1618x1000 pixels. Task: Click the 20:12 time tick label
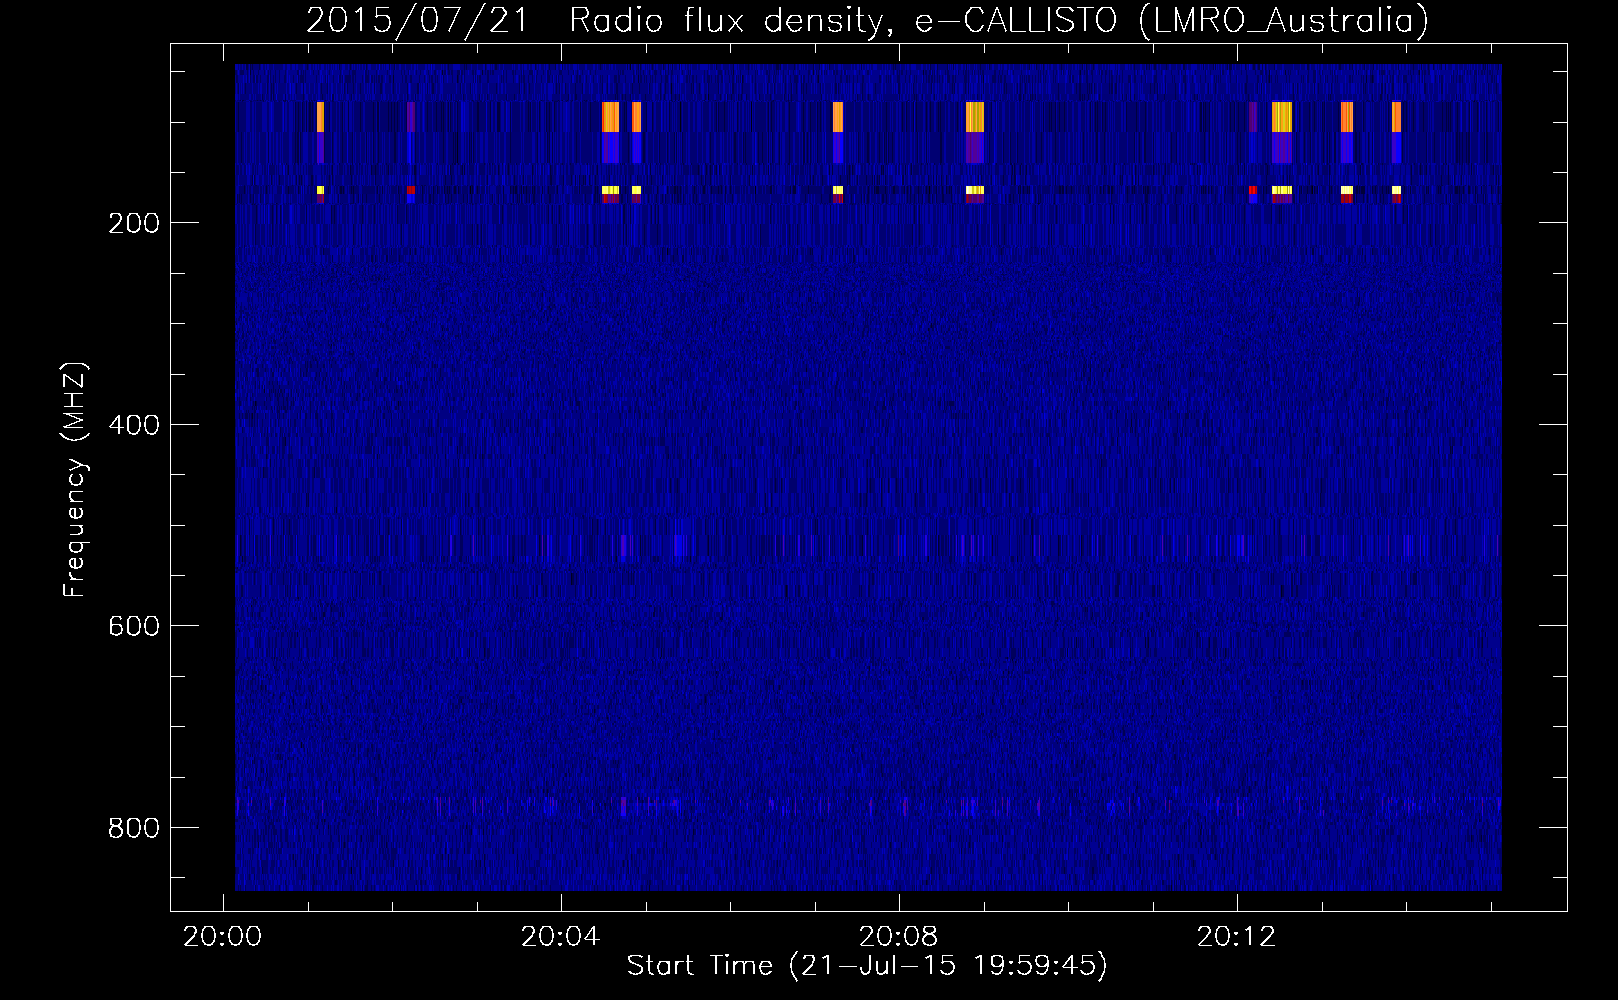[1237, 936]
